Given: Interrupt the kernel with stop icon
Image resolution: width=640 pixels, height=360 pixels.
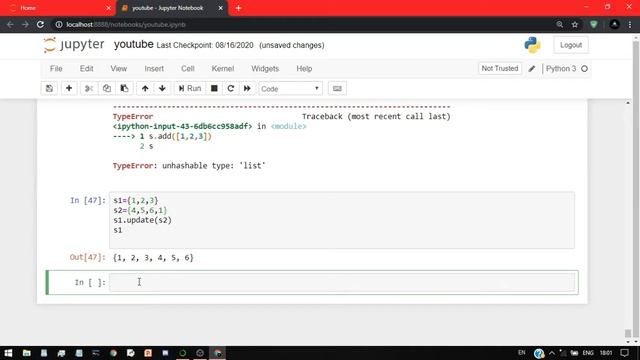Looking at the screenshot, I should click(x=214, y=89).
